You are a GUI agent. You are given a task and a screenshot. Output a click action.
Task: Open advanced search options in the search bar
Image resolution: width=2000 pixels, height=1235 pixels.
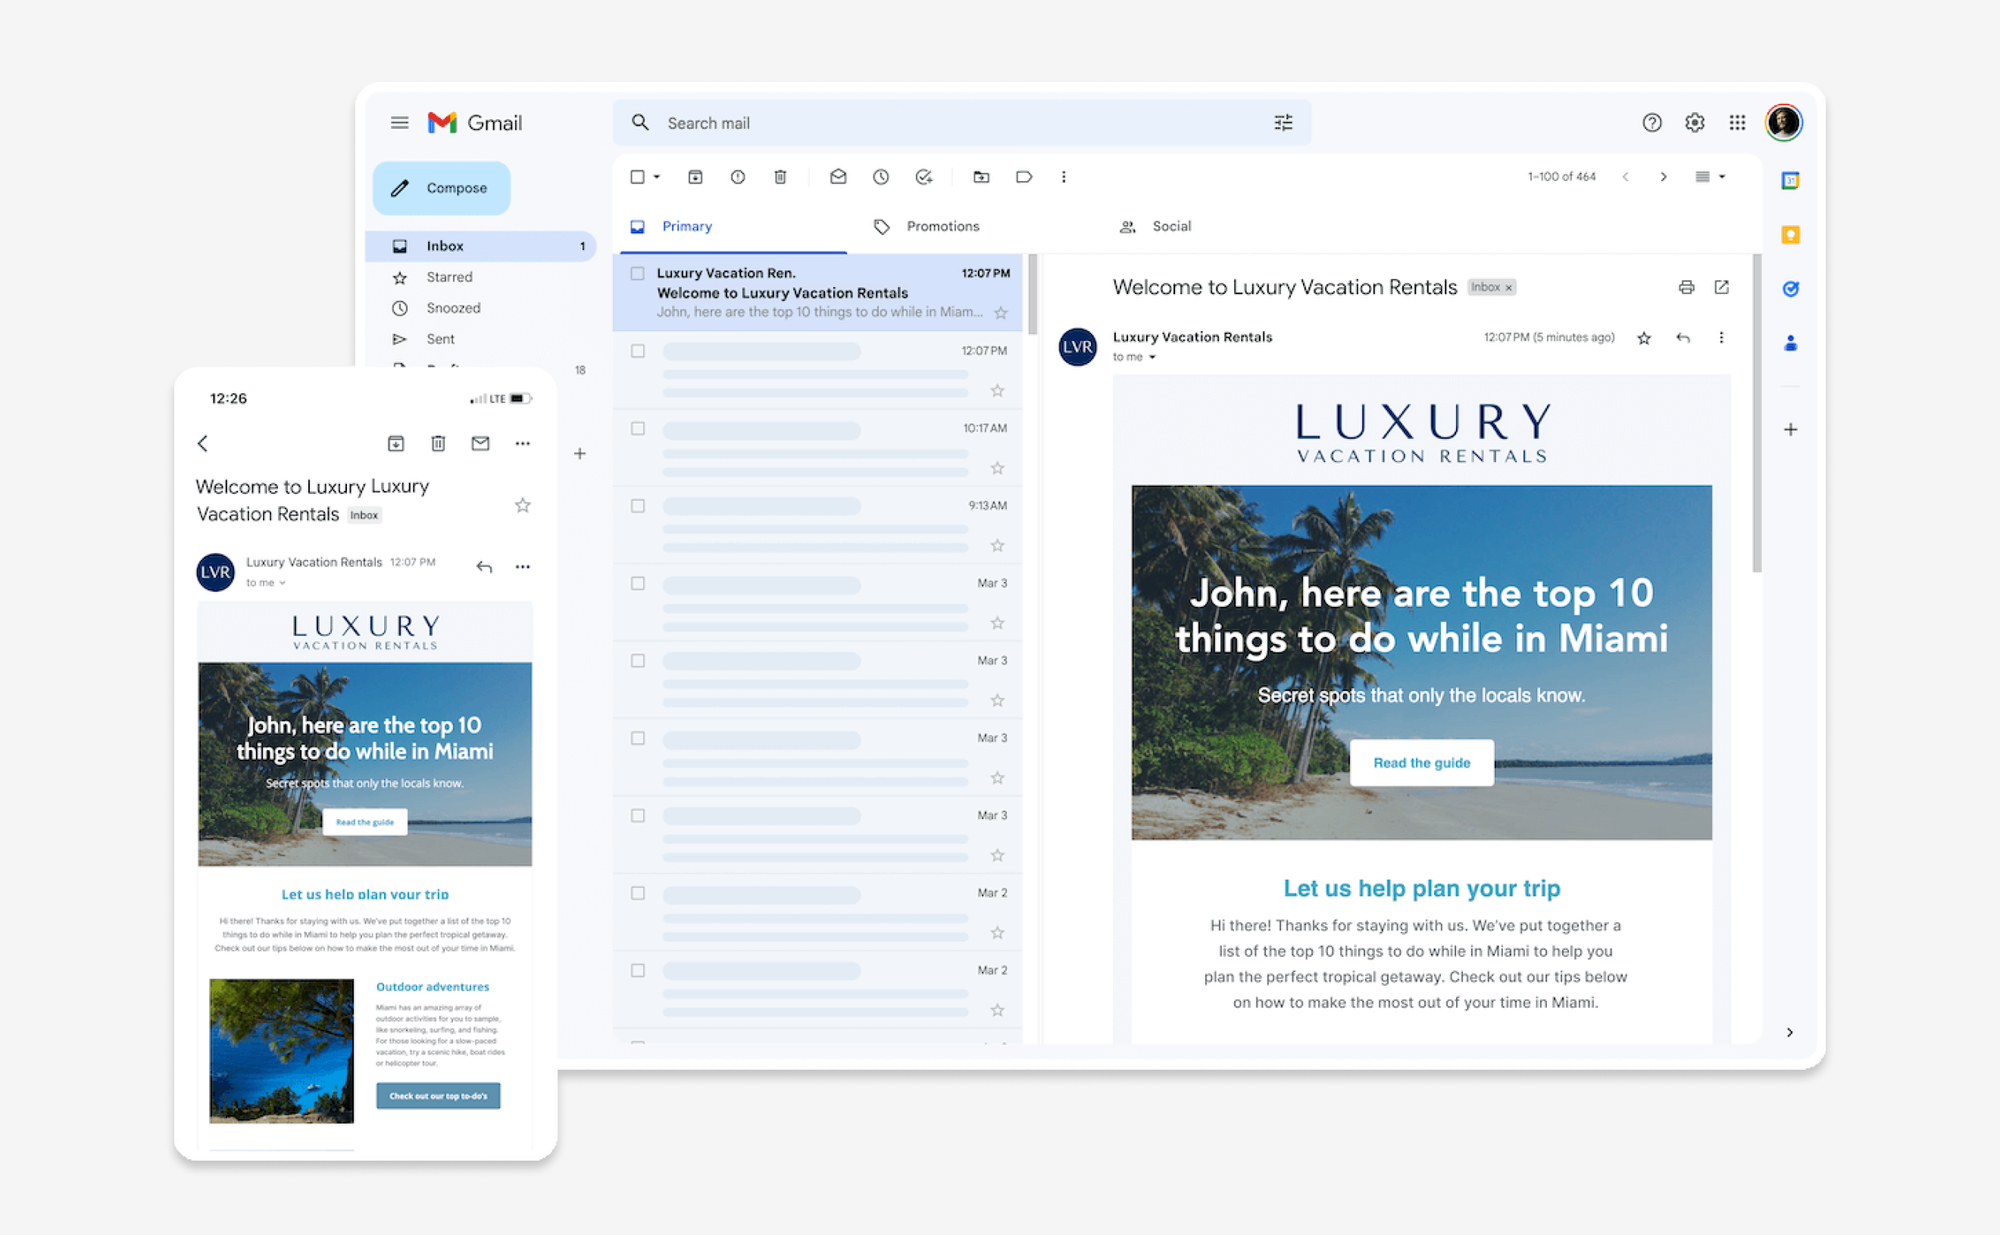point(1284,122)
